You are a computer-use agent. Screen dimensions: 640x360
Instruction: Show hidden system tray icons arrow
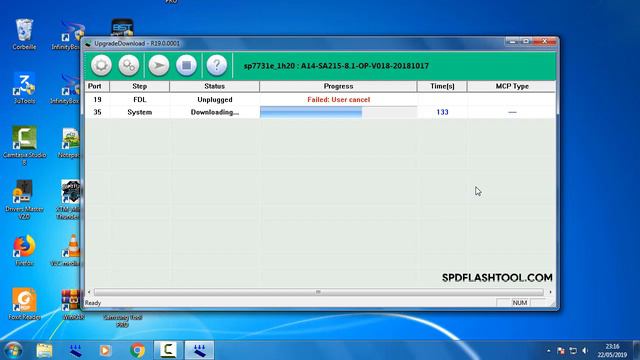point(549,351)
